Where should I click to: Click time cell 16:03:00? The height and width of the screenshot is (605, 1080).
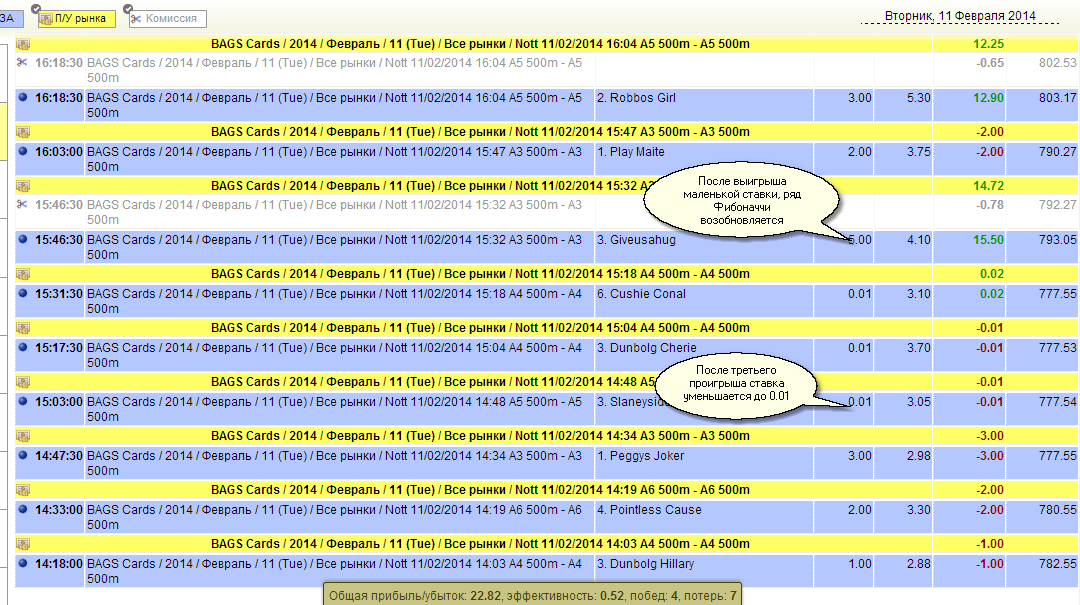[59, 152]
